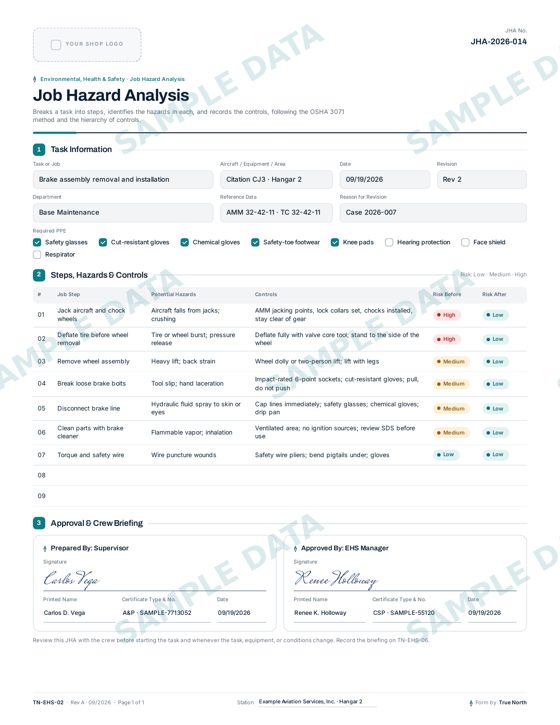Click form ID TN-EHS-02 in footer
Screen dimensions: 560x725
click(48, 702)
